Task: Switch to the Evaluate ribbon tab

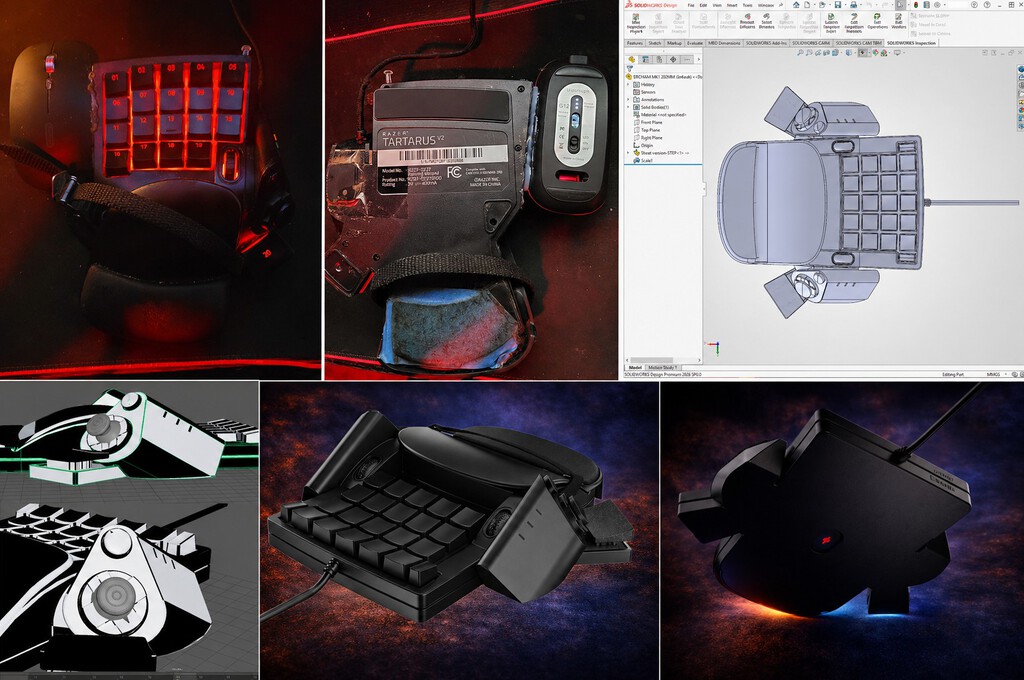Action: coord(695,43)
